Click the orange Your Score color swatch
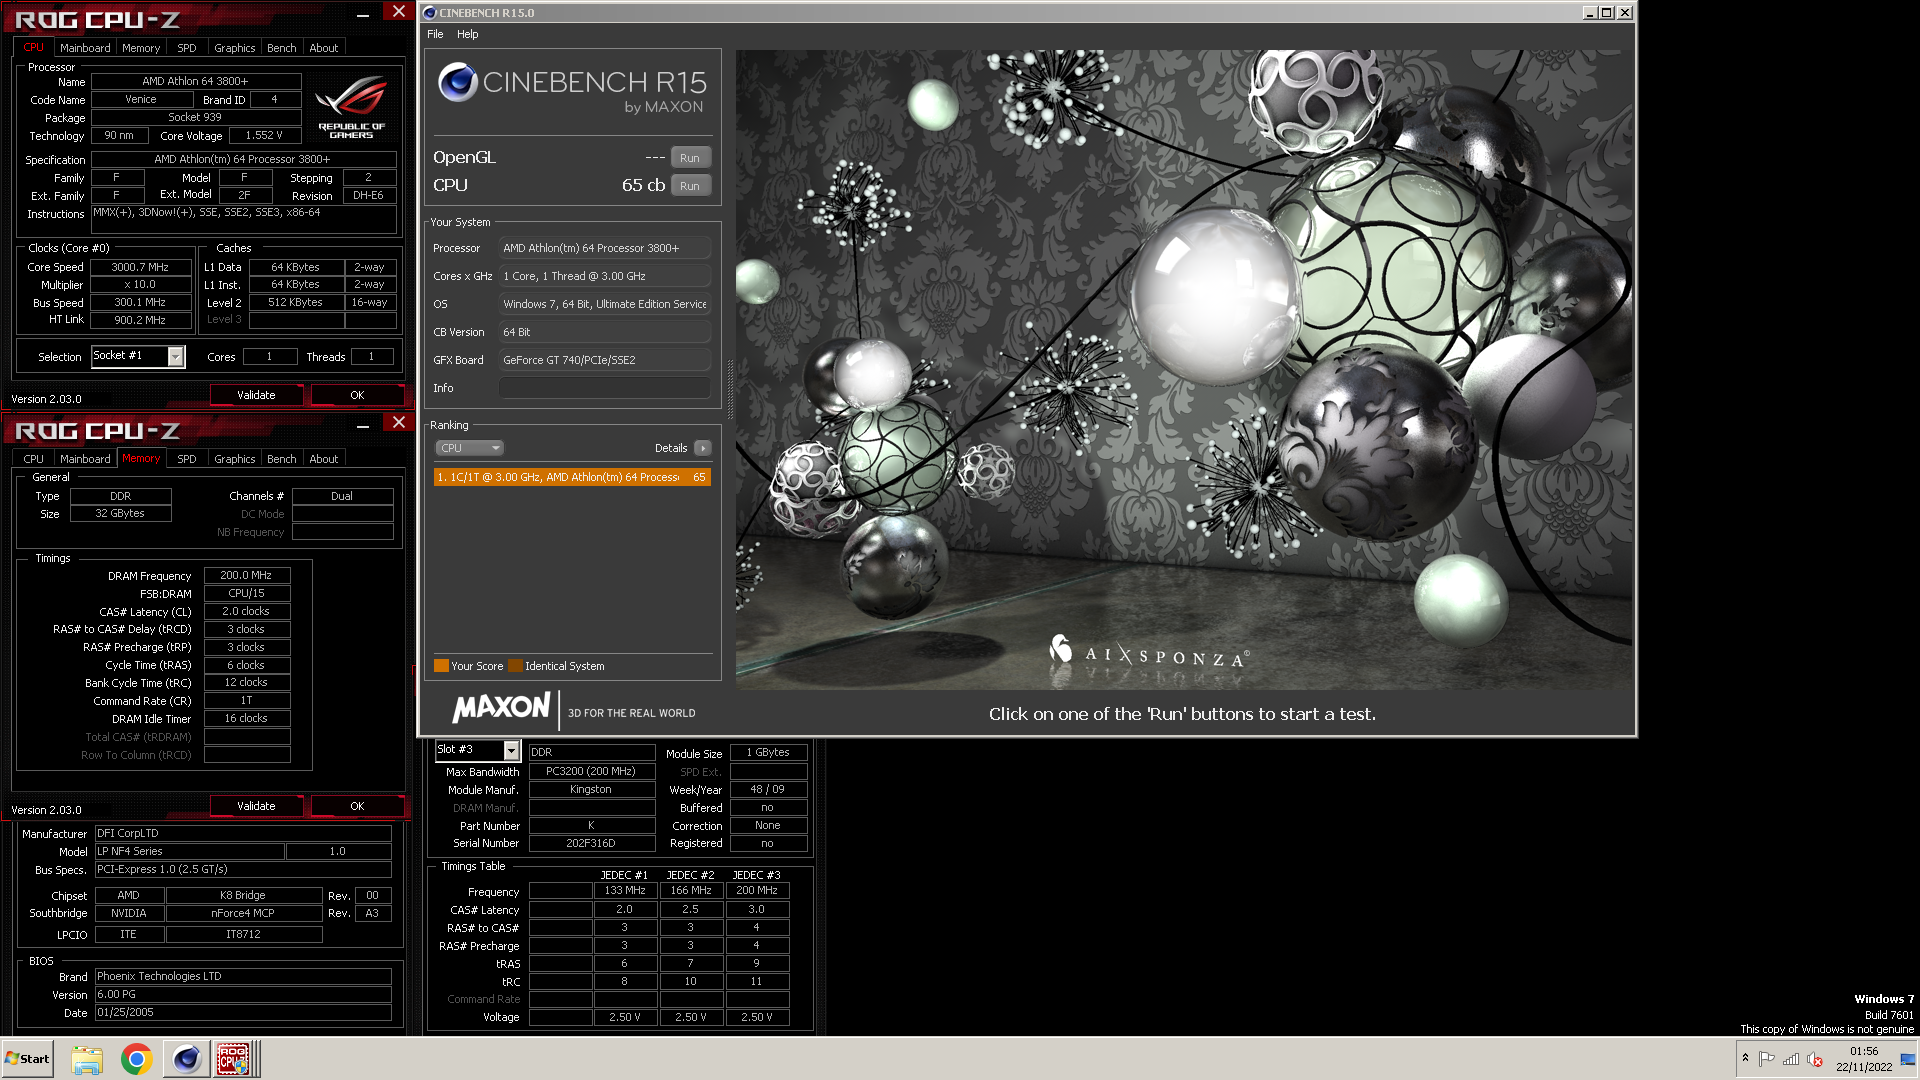Screen dimensions: 1920x1080 441,666
